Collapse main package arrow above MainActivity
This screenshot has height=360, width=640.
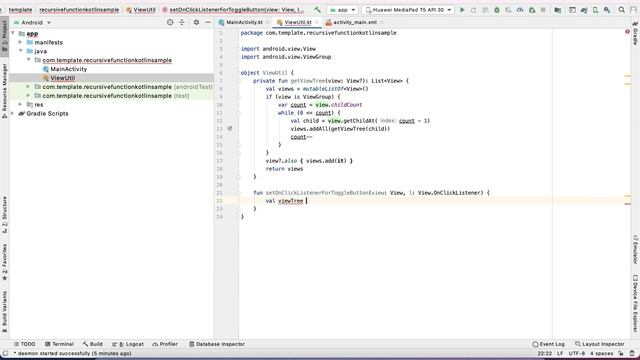[28, 60]
